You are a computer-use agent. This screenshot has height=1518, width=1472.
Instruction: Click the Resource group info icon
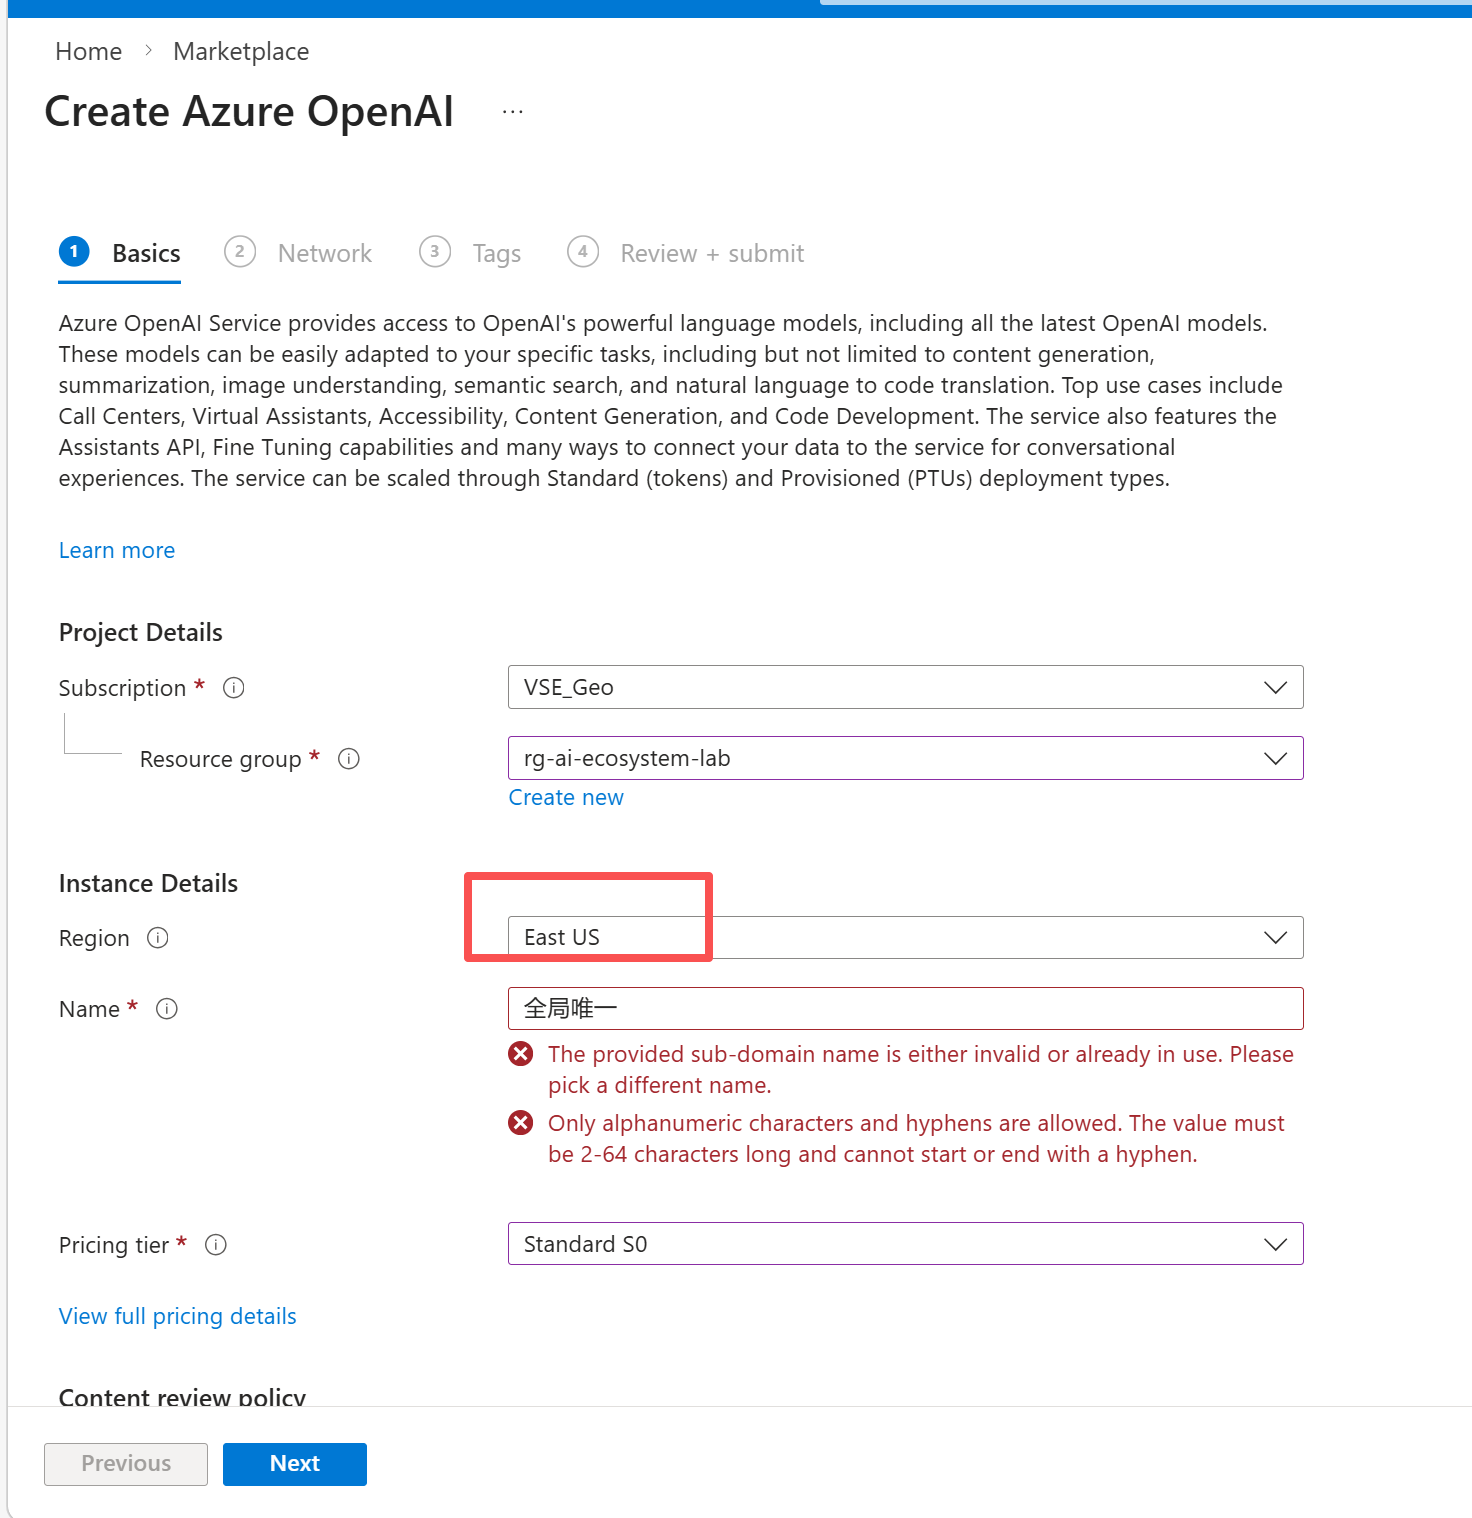pyautogui.click(x=349, y=759)
